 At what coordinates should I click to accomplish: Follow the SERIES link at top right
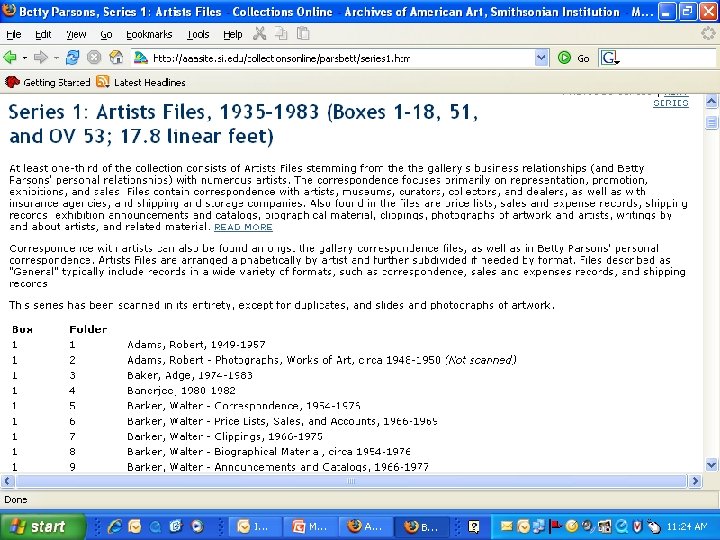(670, 103)
